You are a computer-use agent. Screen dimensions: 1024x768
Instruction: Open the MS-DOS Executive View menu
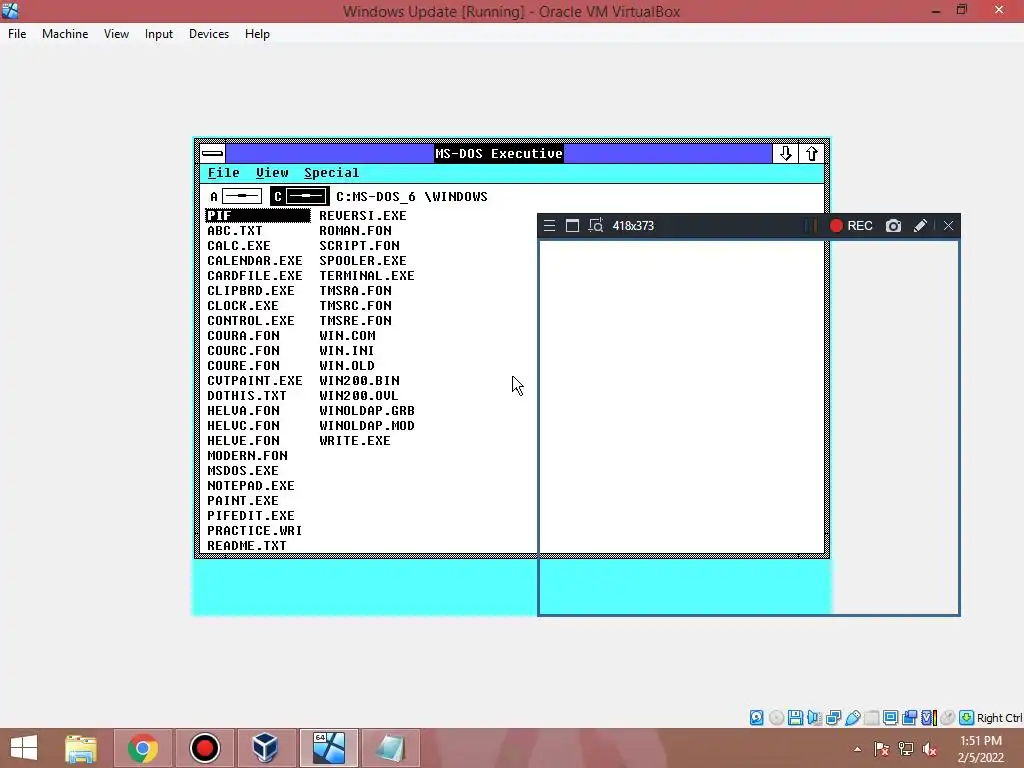(x=272, y=173)
